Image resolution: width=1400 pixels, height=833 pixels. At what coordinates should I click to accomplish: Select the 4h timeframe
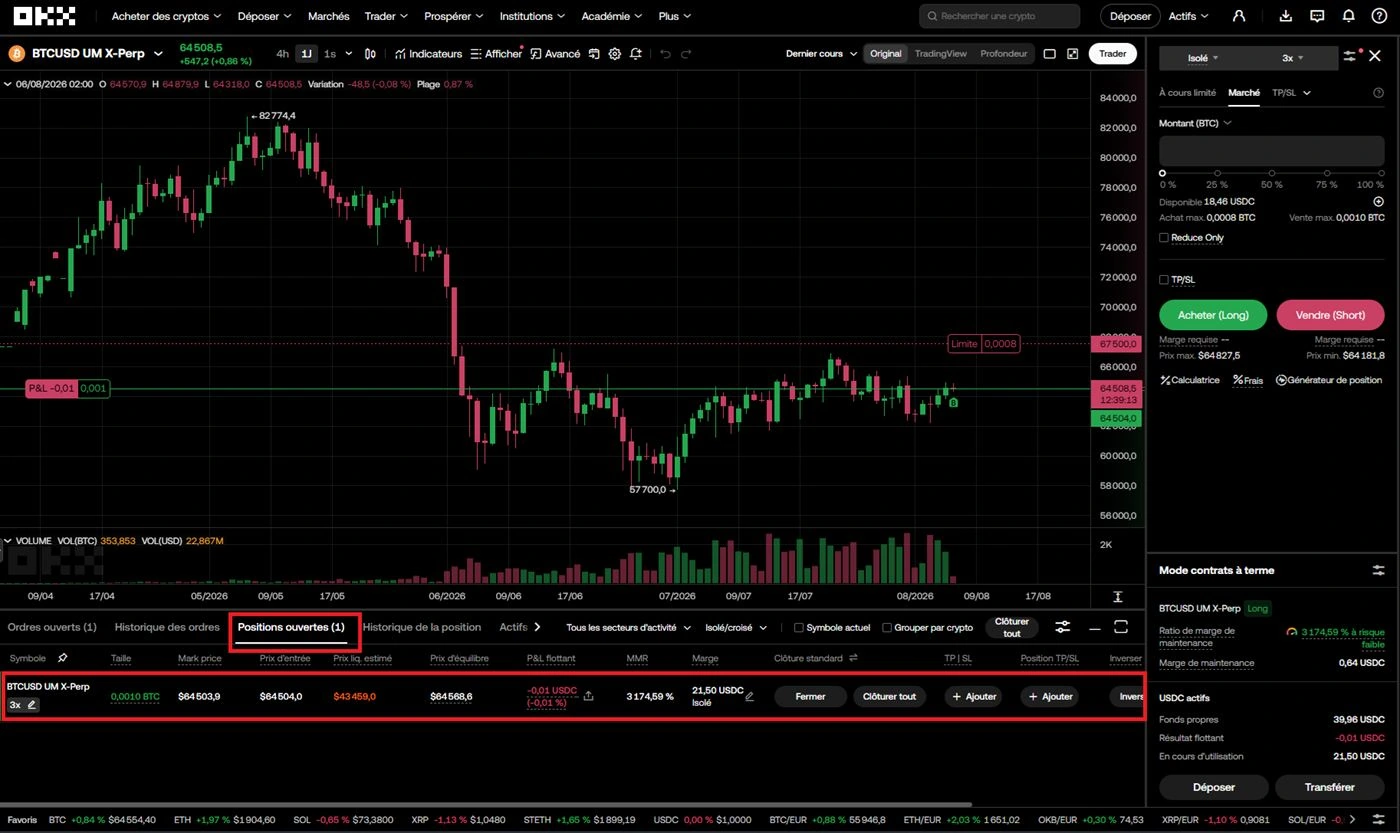(x=283, y=54)
